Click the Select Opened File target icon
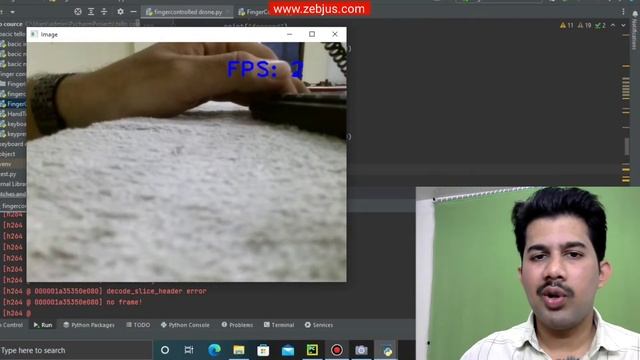This screenshot has height=360, width=640. click(x=78, y=12)
